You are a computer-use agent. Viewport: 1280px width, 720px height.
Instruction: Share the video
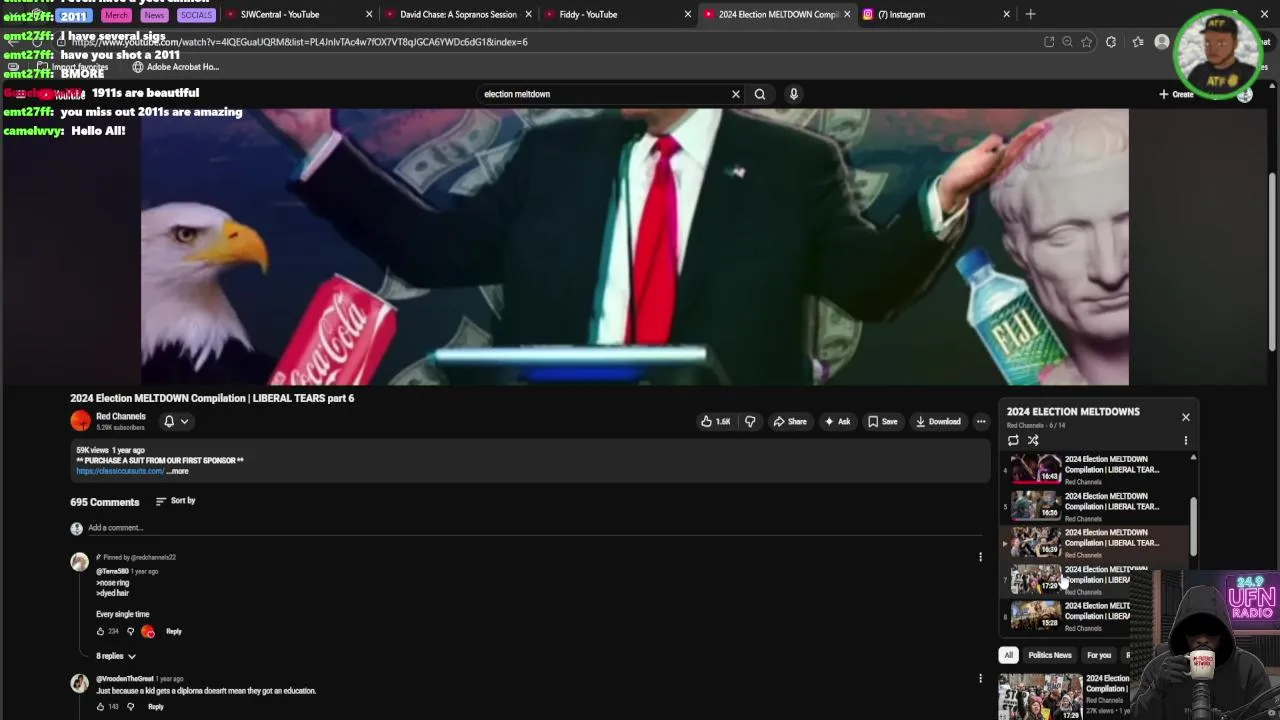click(x=789, y=421)
